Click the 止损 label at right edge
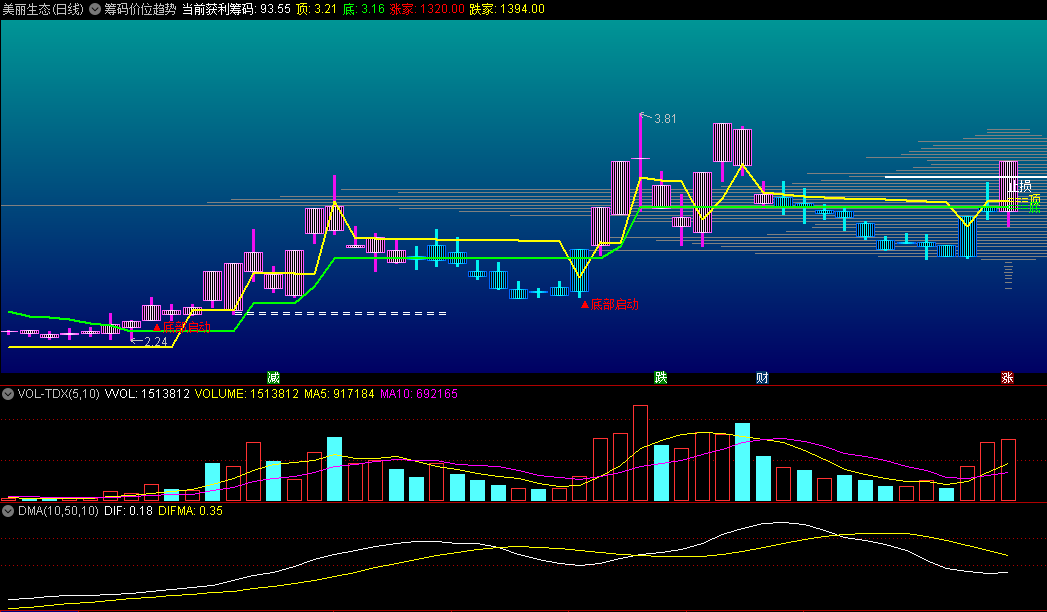Screen dimensions: 1047x612 pos(1020,186)
